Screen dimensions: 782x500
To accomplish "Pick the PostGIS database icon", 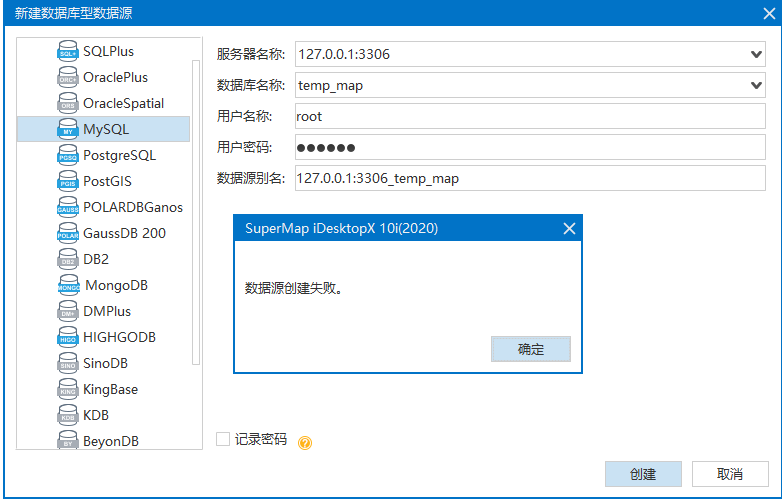I will point(68,181).
